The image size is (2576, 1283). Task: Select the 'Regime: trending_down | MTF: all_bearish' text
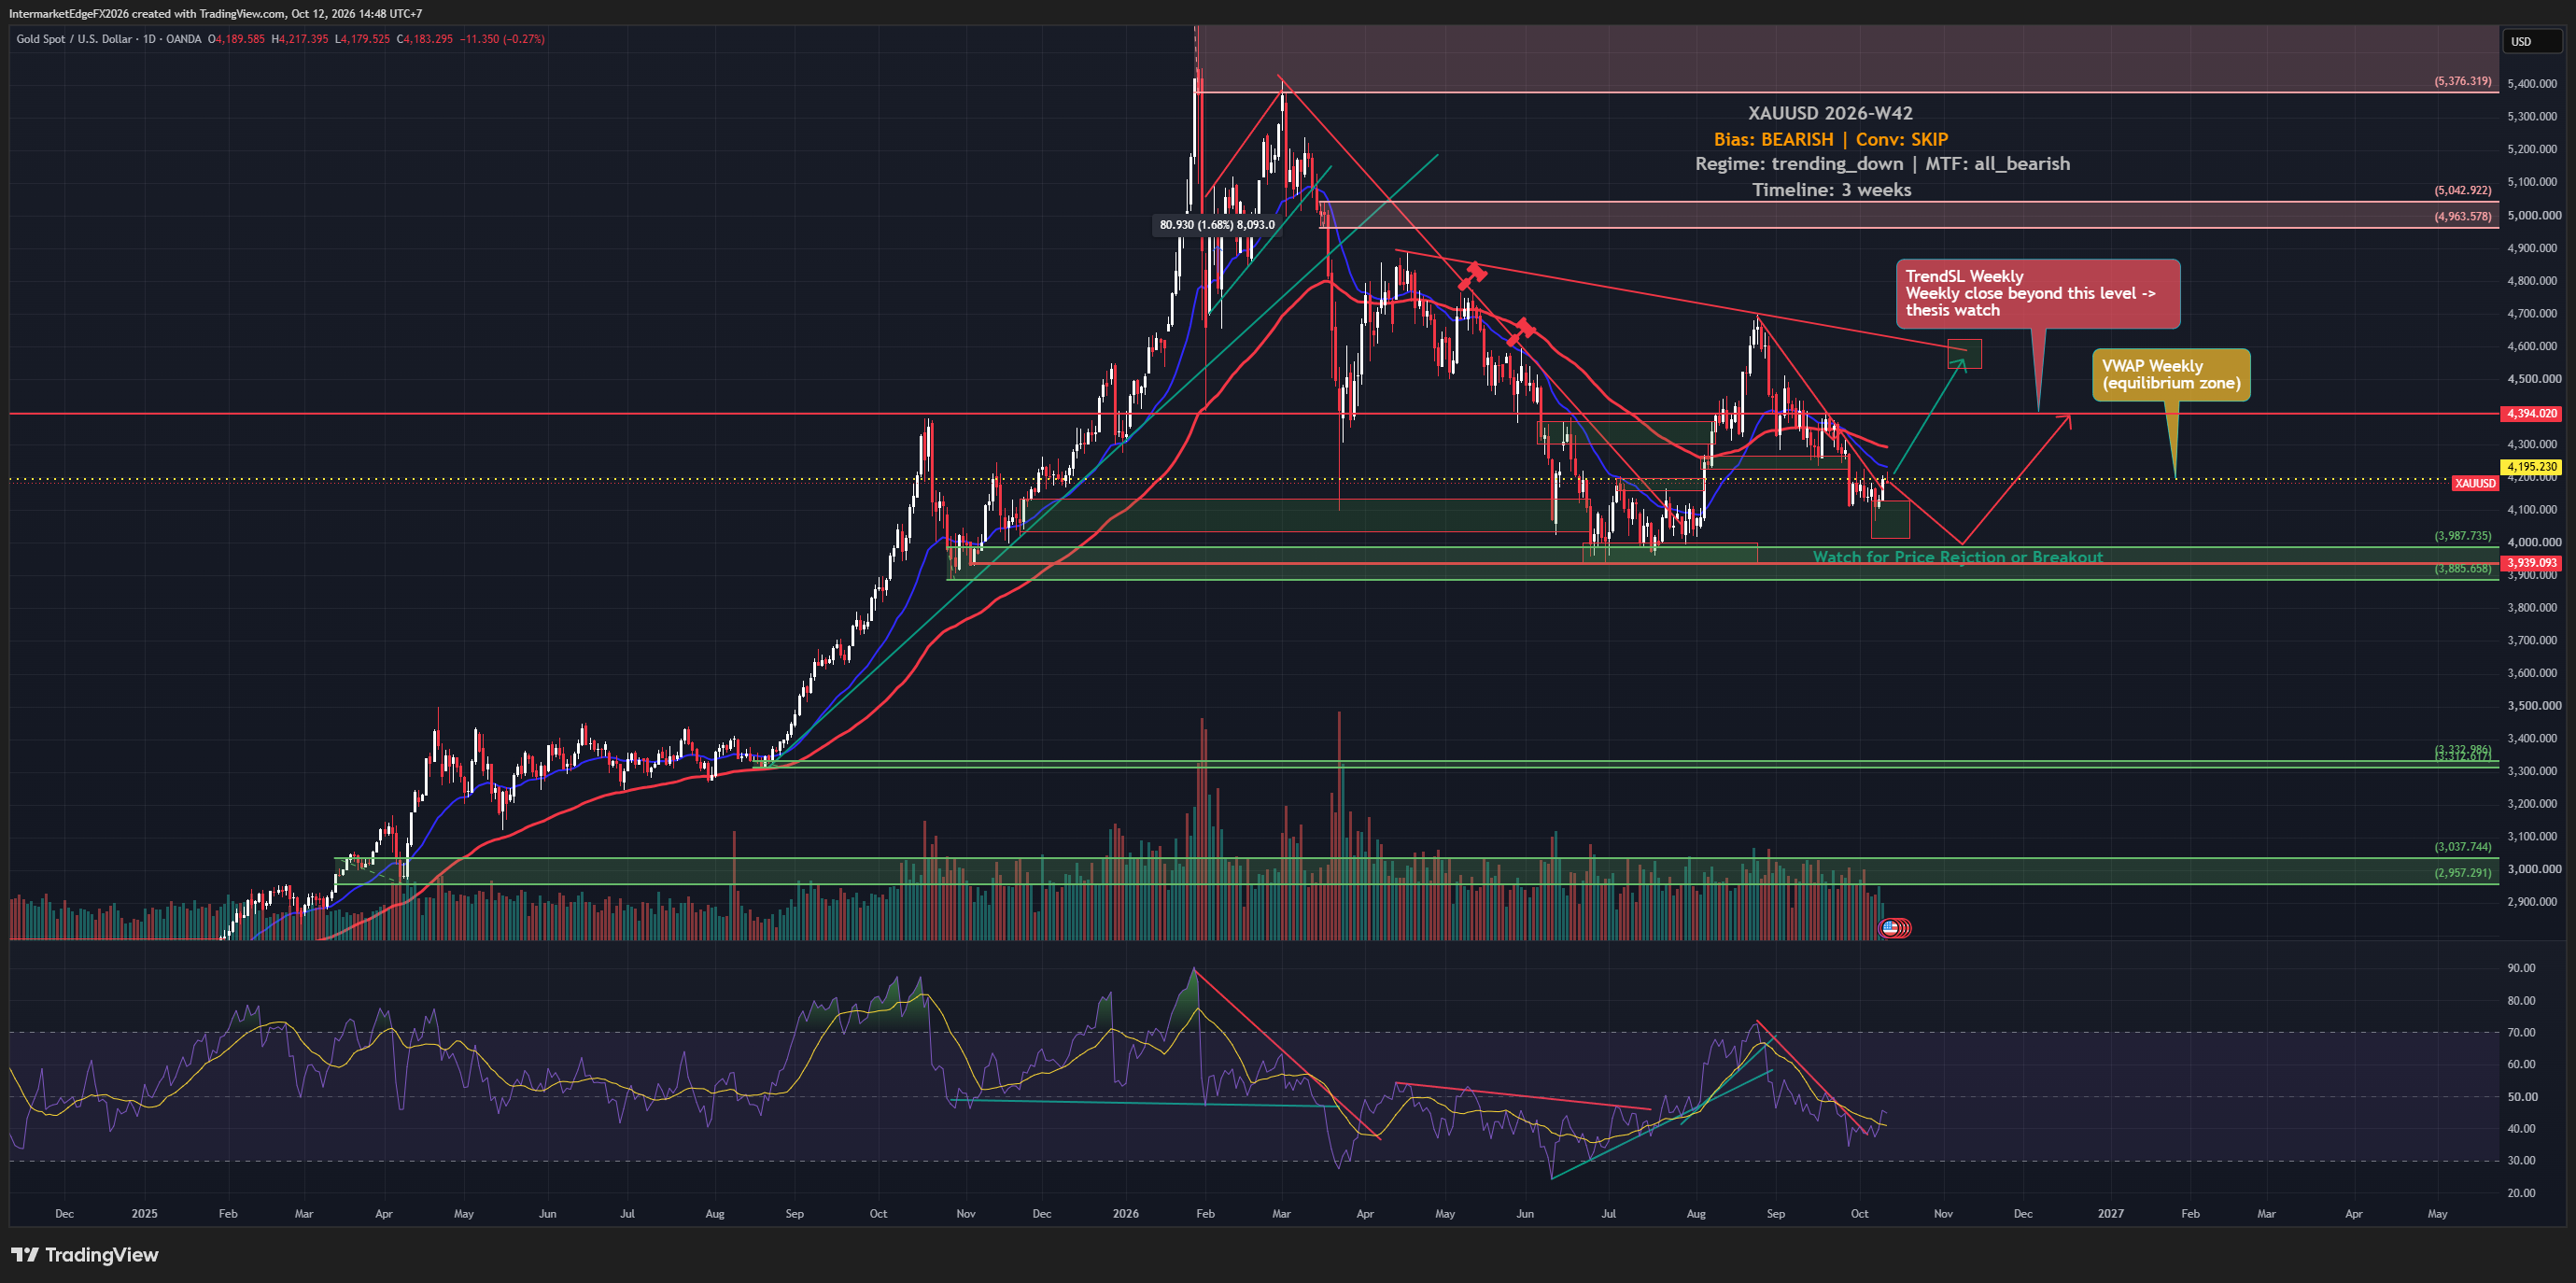pos(1882,163)
